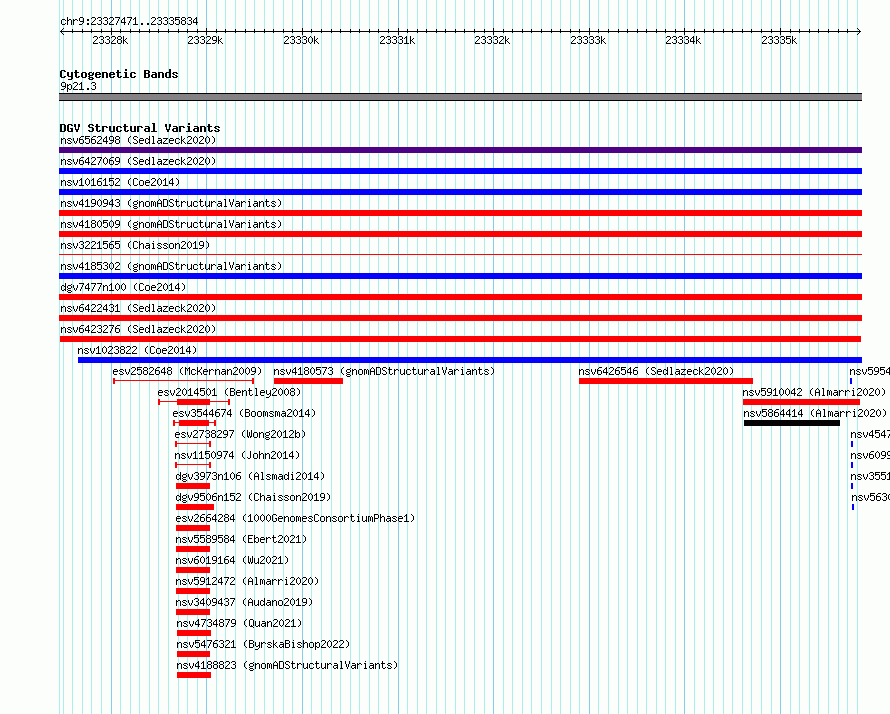Open variant nsv3221565 (Chaisson2019)

[x=135, y=245]
